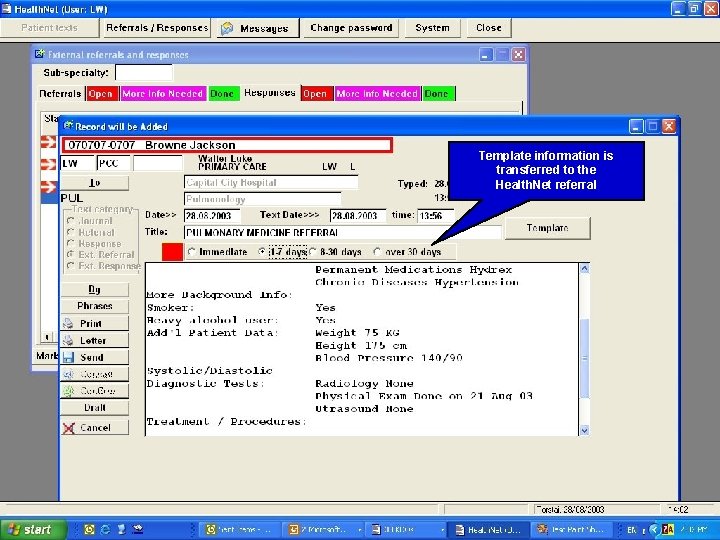This screenshot has height=540, width=720.
Task: Open the Windows start menu
Action: 33,529
